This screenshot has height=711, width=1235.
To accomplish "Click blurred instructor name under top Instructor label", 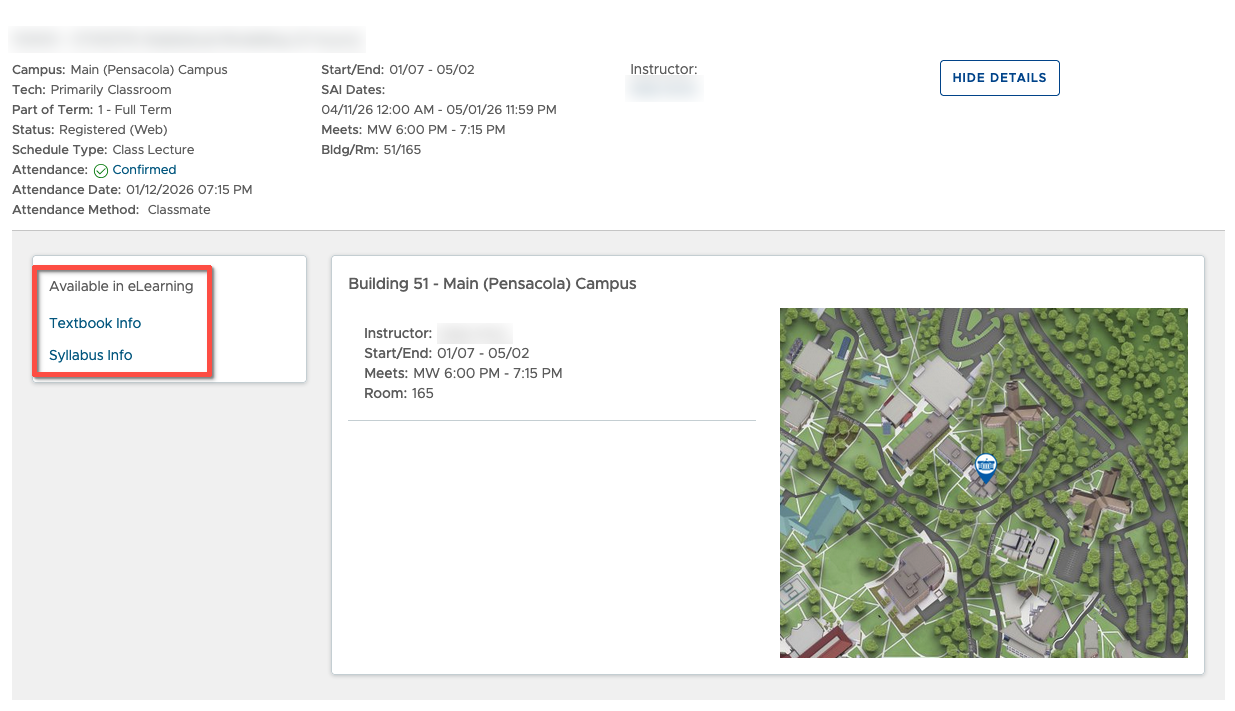I will [664, 89].
